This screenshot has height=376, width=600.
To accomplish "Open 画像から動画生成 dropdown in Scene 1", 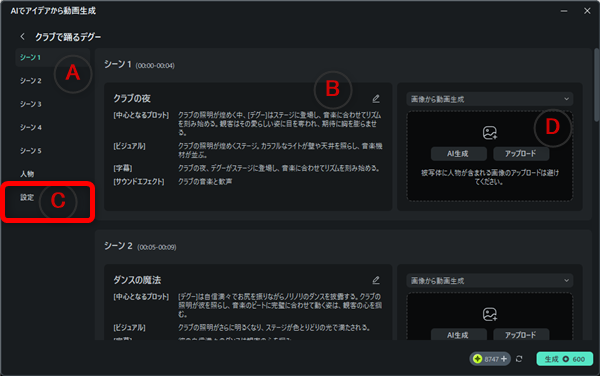I will point(489,99).
